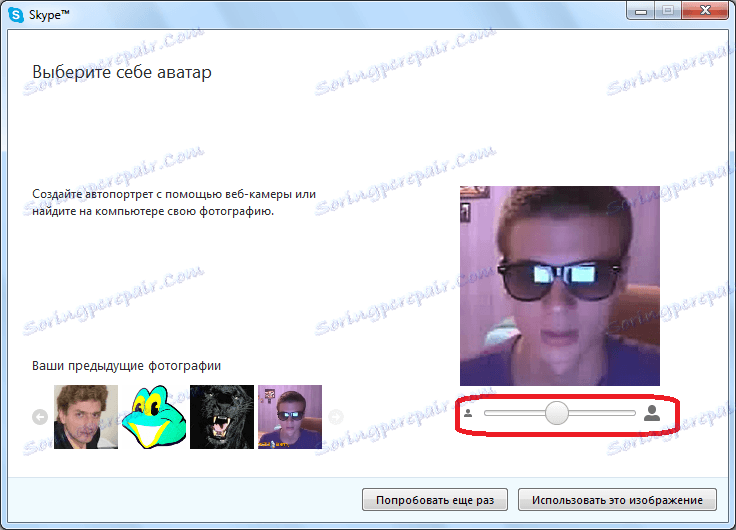Click the large person zoom-in icon
Image resolution: width=736 pixels, height=530 pixels.
click(x=652, y=413)
